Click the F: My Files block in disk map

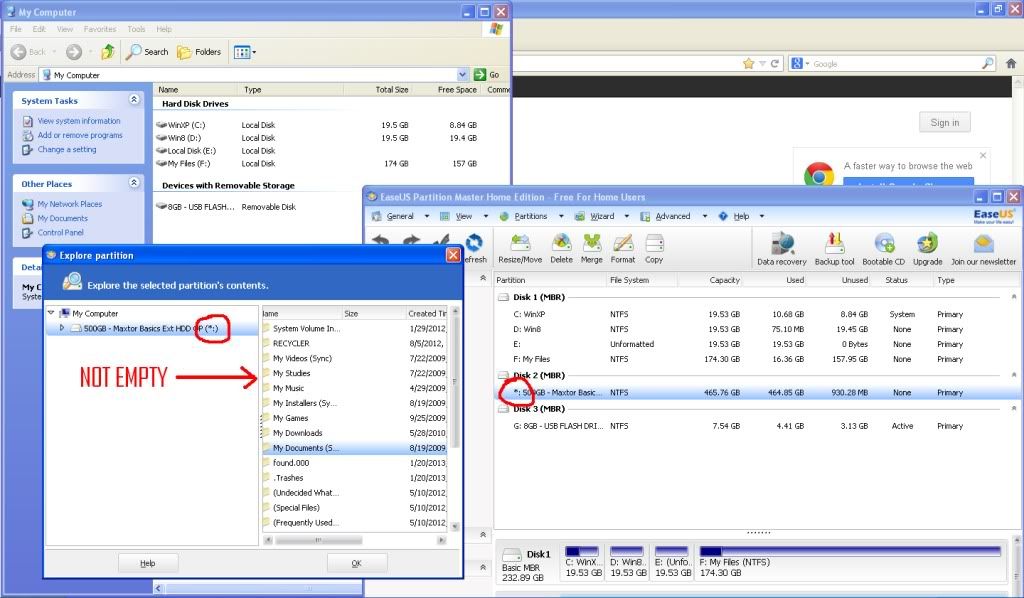coord(850,561)
